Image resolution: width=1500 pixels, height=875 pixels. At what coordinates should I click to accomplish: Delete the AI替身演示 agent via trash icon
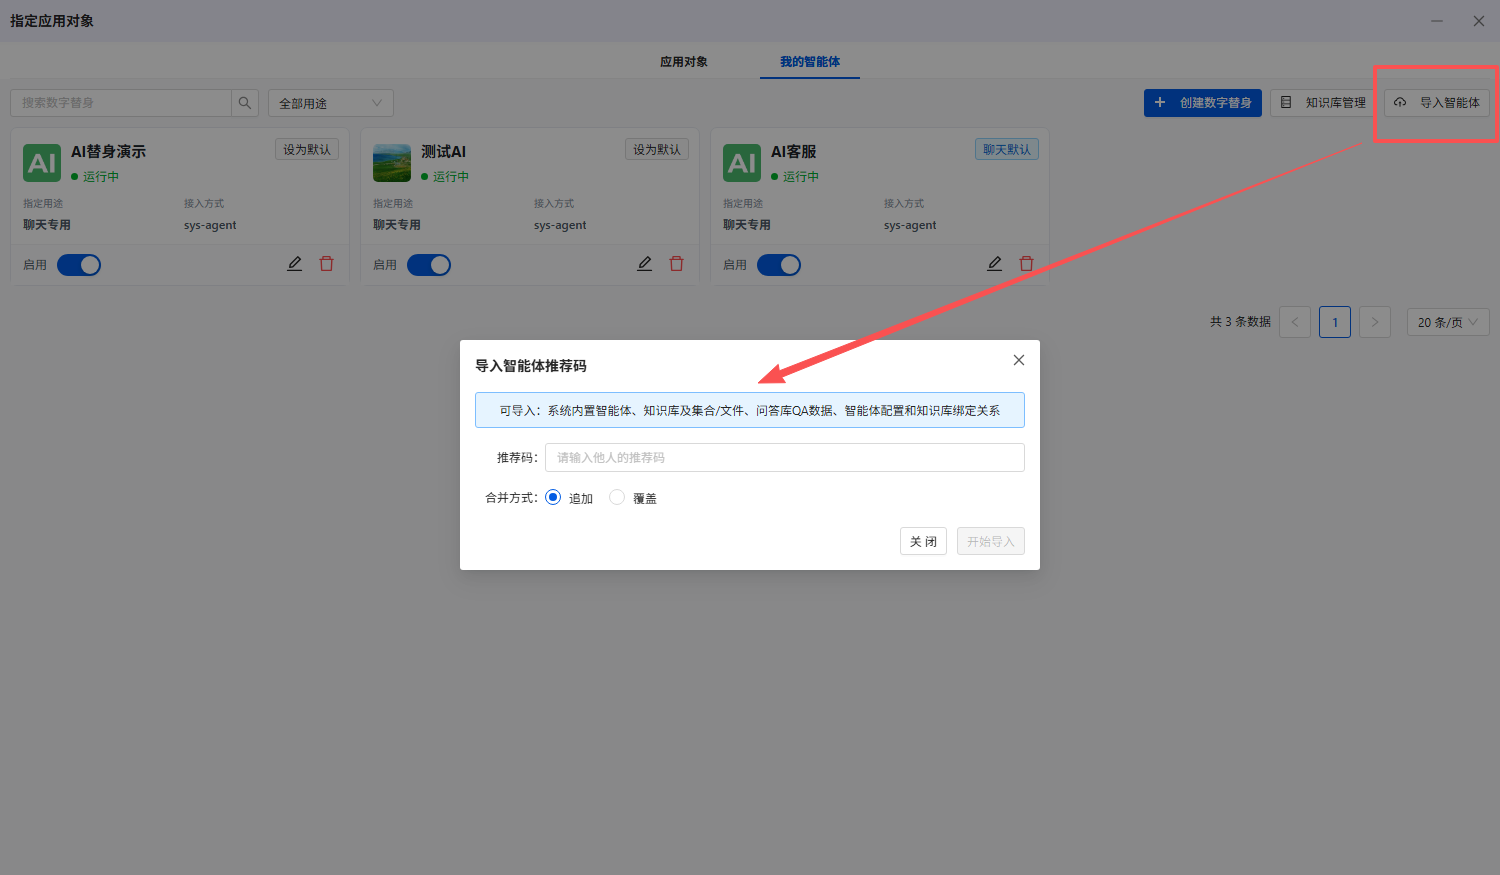(327, 264)
